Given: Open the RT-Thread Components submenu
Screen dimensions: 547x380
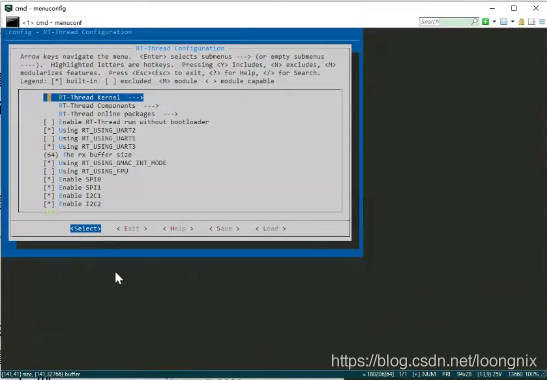Looking at the screenshot, I should pyautogui.click(x=108, y=106).
